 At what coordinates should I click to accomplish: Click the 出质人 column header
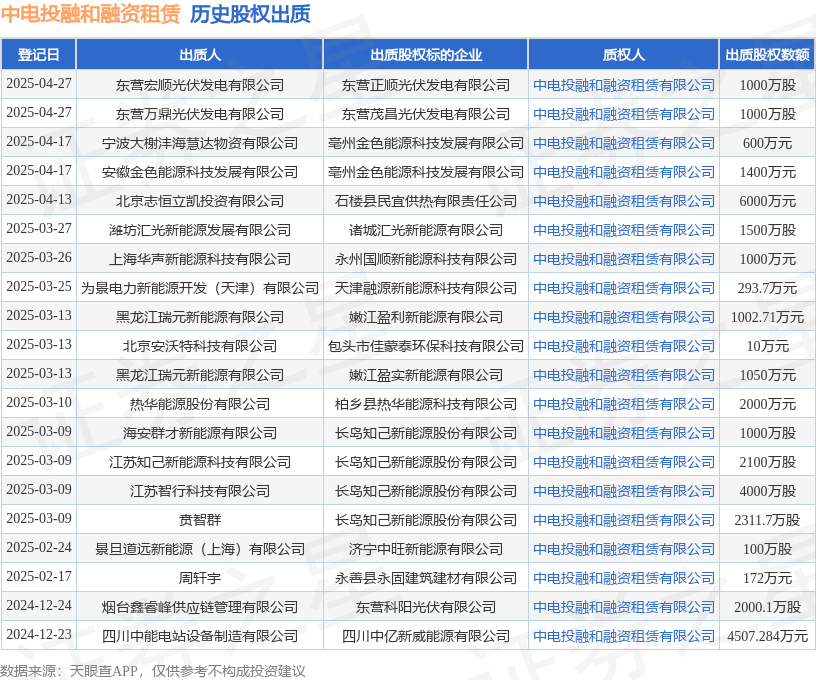(200, 55)
